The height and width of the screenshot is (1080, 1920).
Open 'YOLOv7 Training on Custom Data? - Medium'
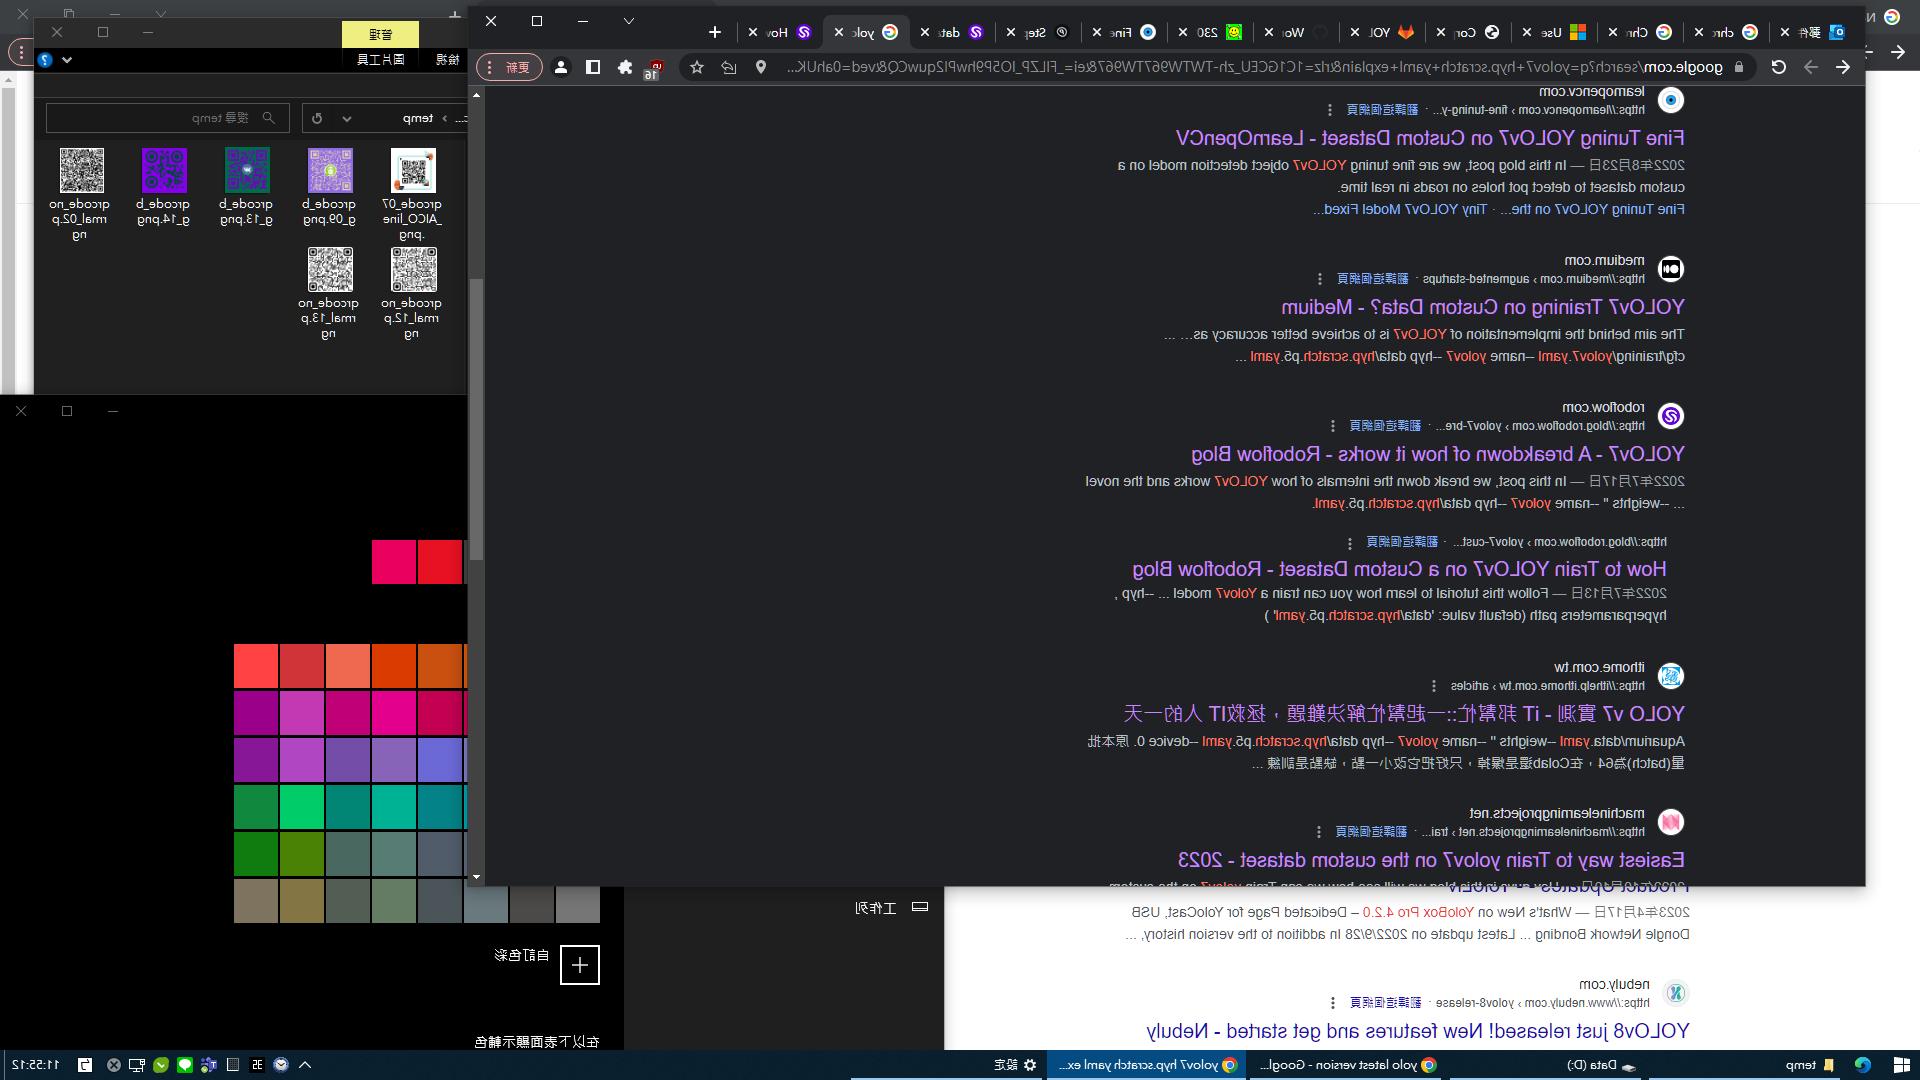click(1483, 307)
